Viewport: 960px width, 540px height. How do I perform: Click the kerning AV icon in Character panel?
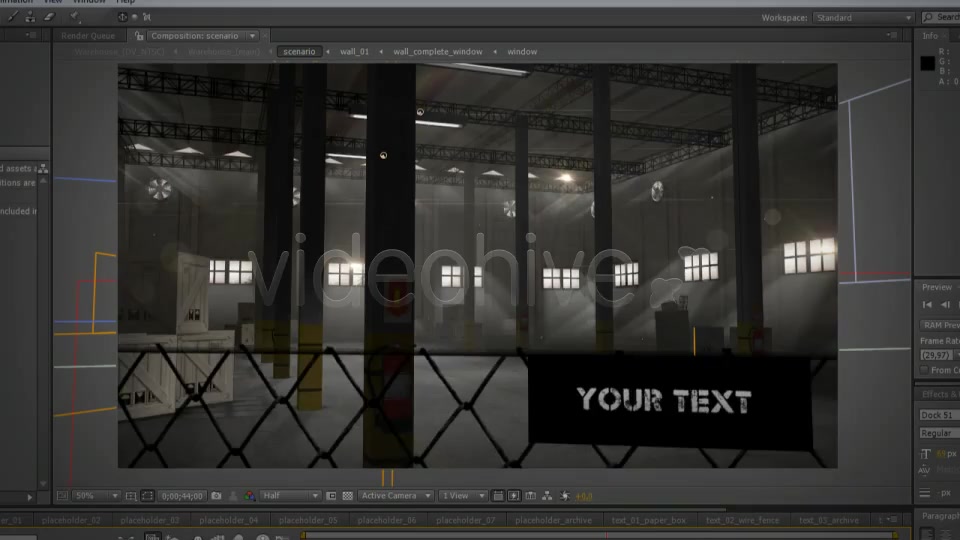point(924,470)
